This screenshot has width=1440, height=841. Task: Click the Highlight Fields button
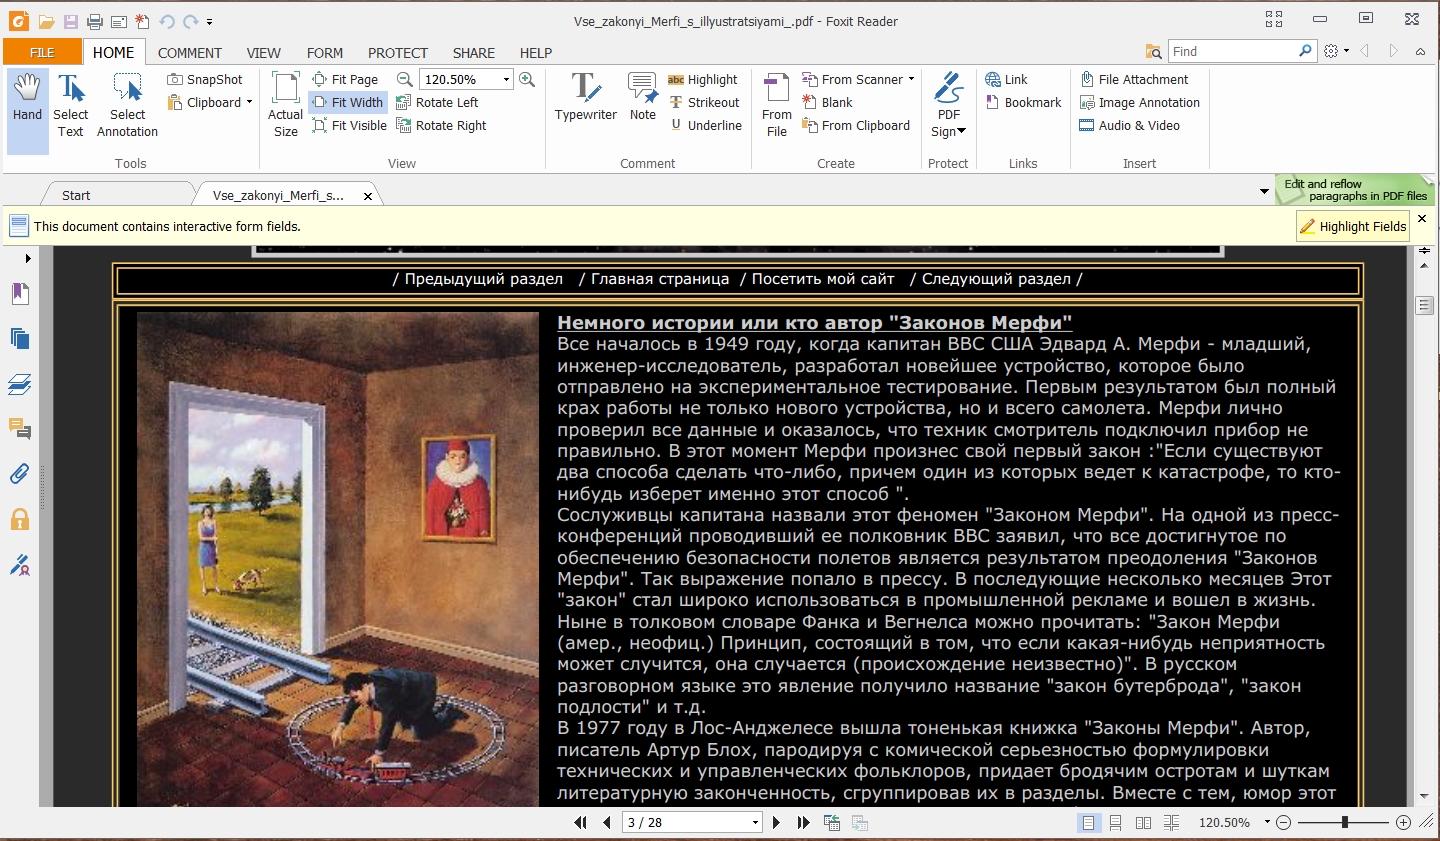click(x=1353, y=226)
